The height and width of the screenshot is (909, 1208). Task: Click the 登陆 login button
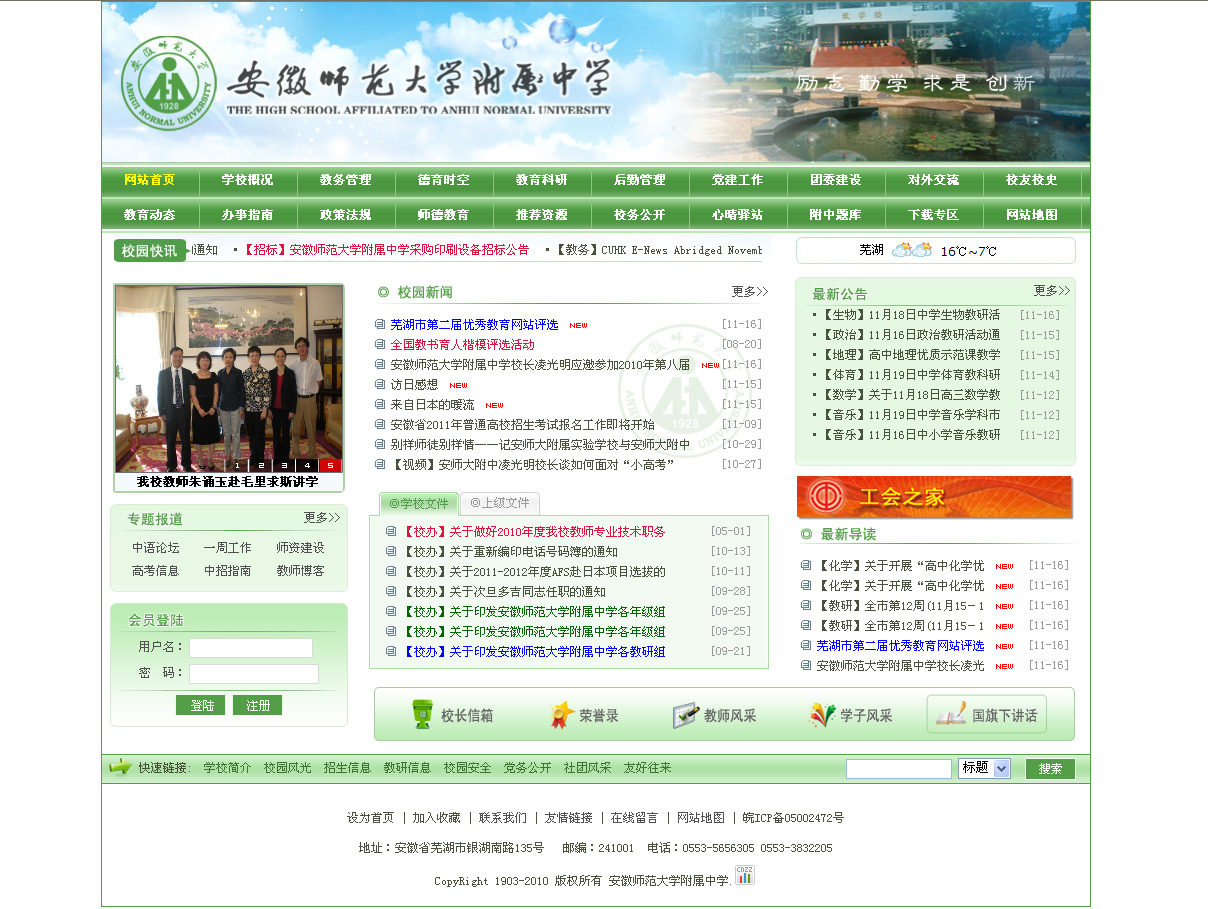tap(200, 706)
